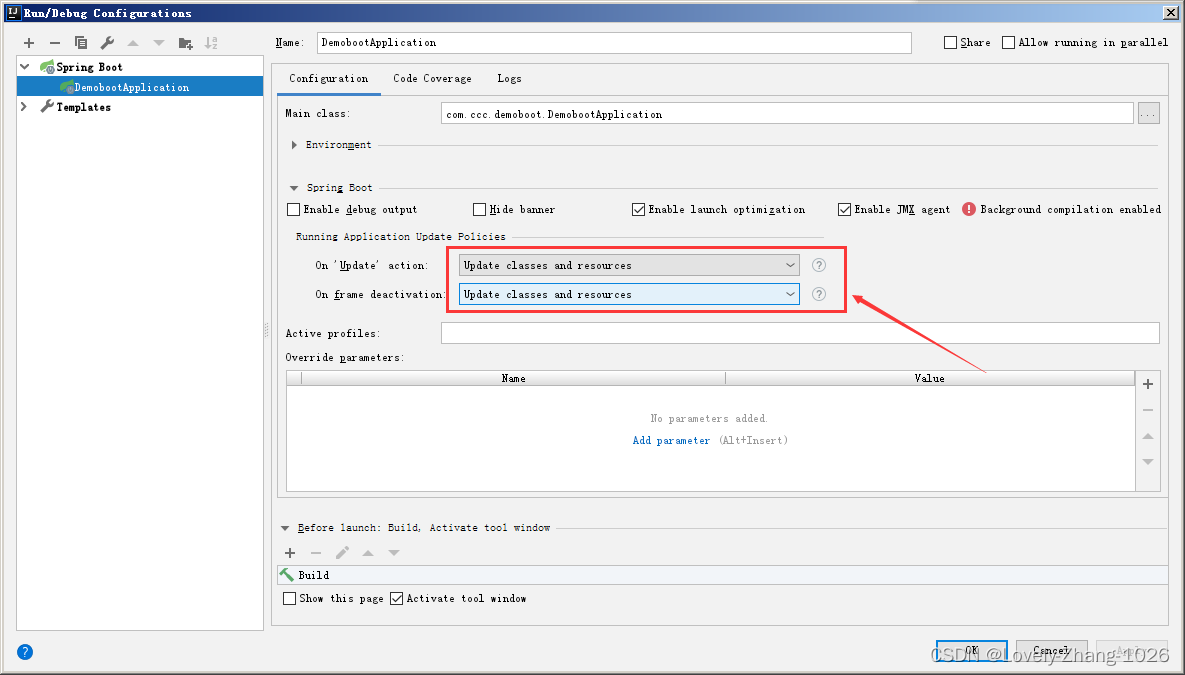Click the Active profiles field
This screenshot has width=1185, height=675.
800,333
